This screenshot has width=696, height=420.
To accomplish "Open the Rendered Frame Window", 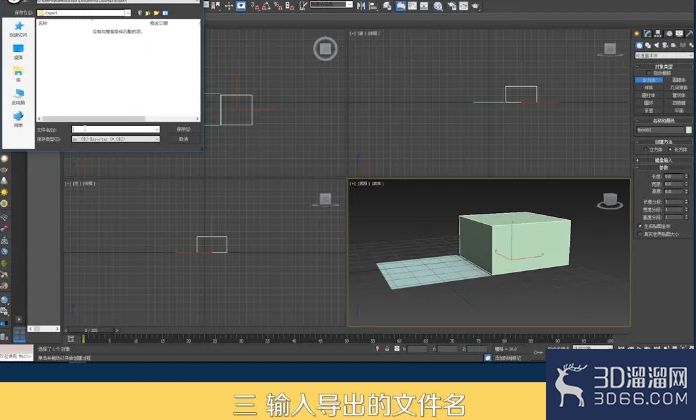I will 464,6.
